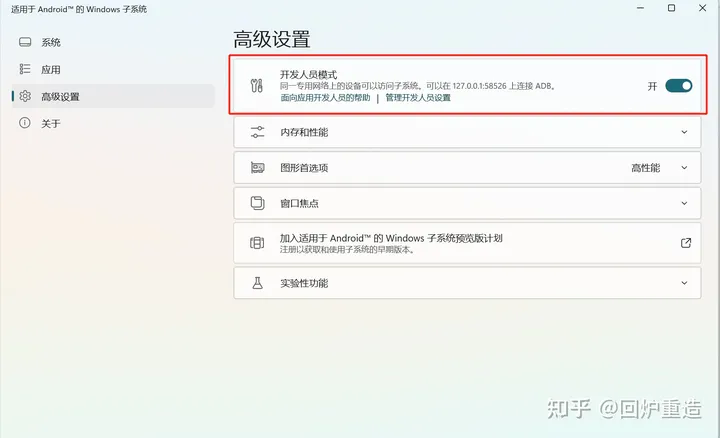Image resolution: width=720 pixels, height=438 pixels.
Task: Select 系统 in the sidebar
Action: coord(113,42)
